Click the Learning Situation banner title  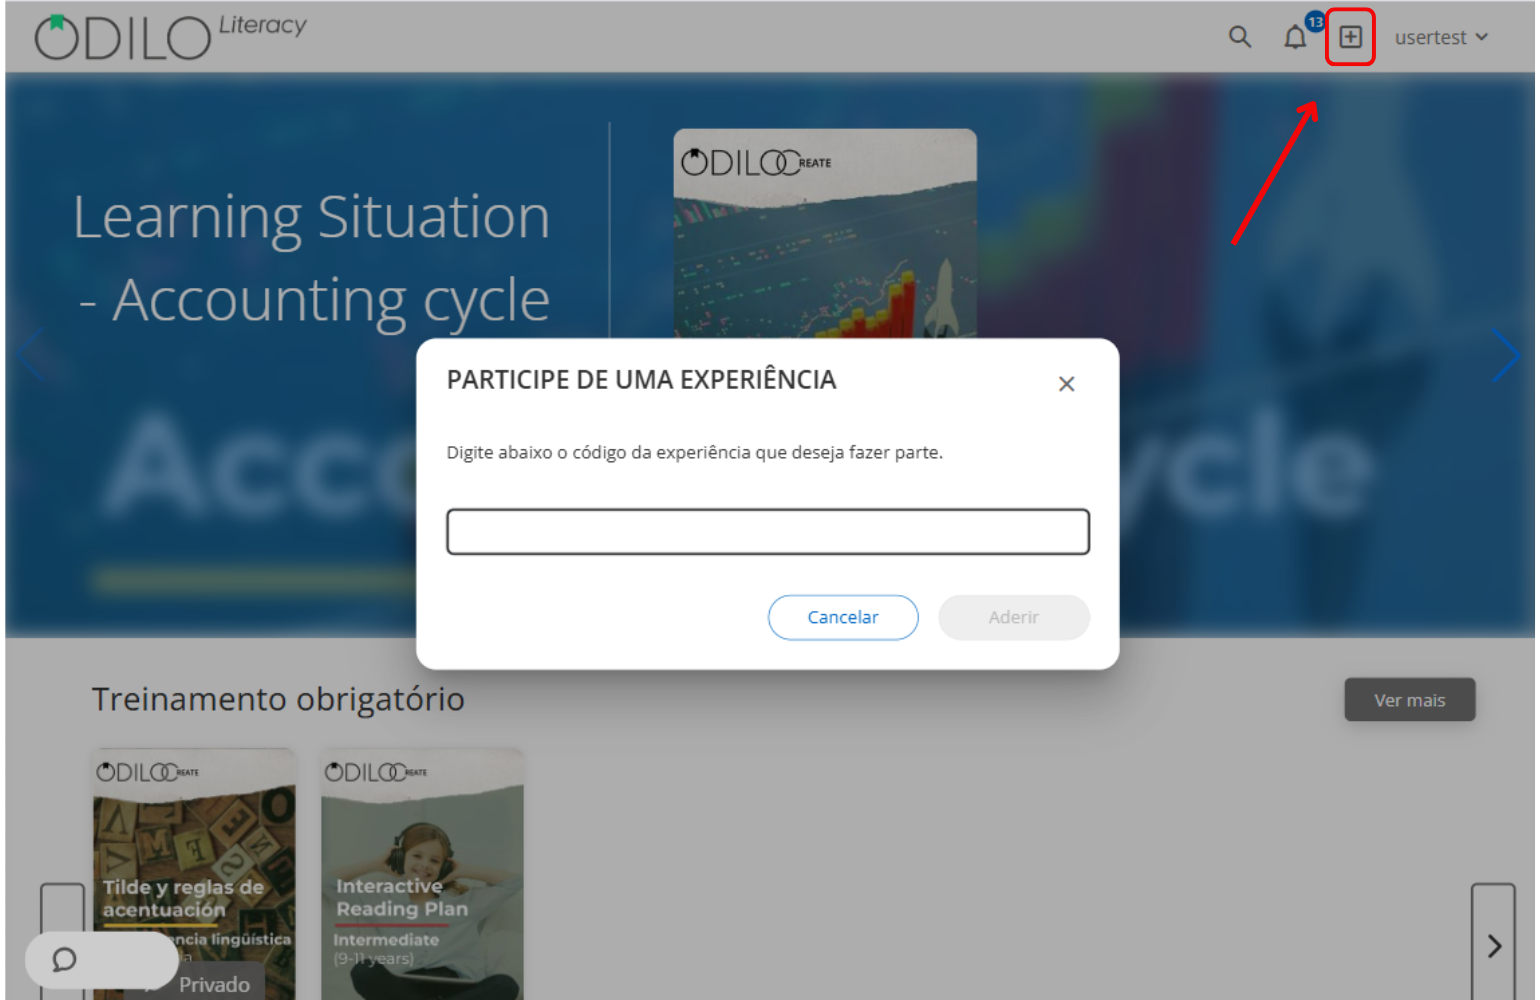click(312, 258)
